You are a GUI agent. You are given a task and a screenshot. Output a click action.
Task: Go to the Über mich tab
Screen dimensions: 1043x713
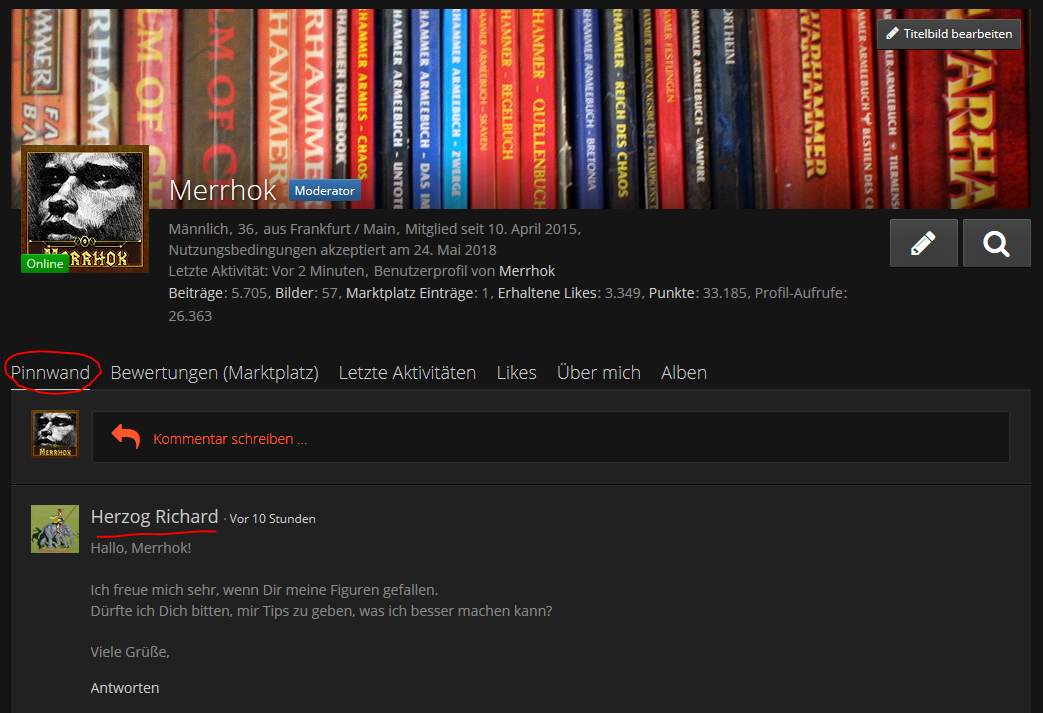(598, 372)
